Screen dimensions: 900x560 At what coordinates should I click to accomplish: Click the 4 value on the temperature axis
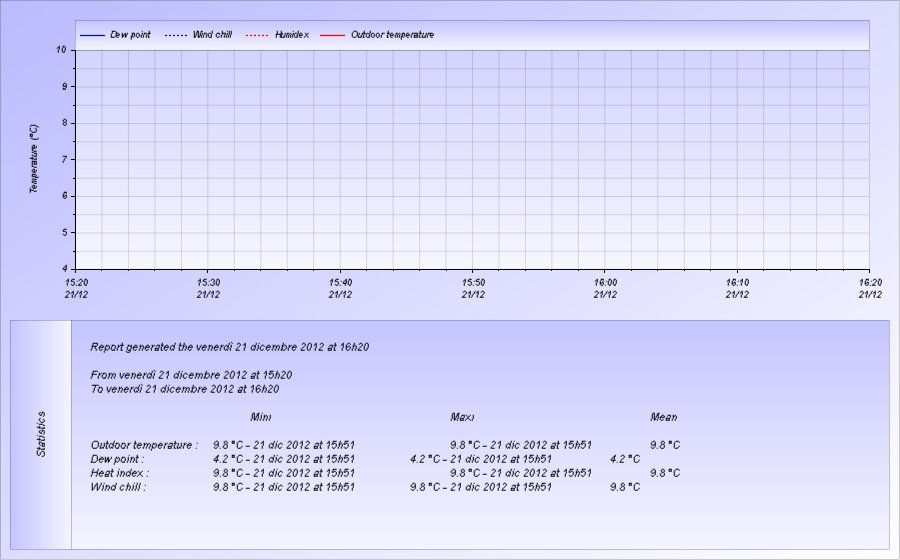coord(64,269)
